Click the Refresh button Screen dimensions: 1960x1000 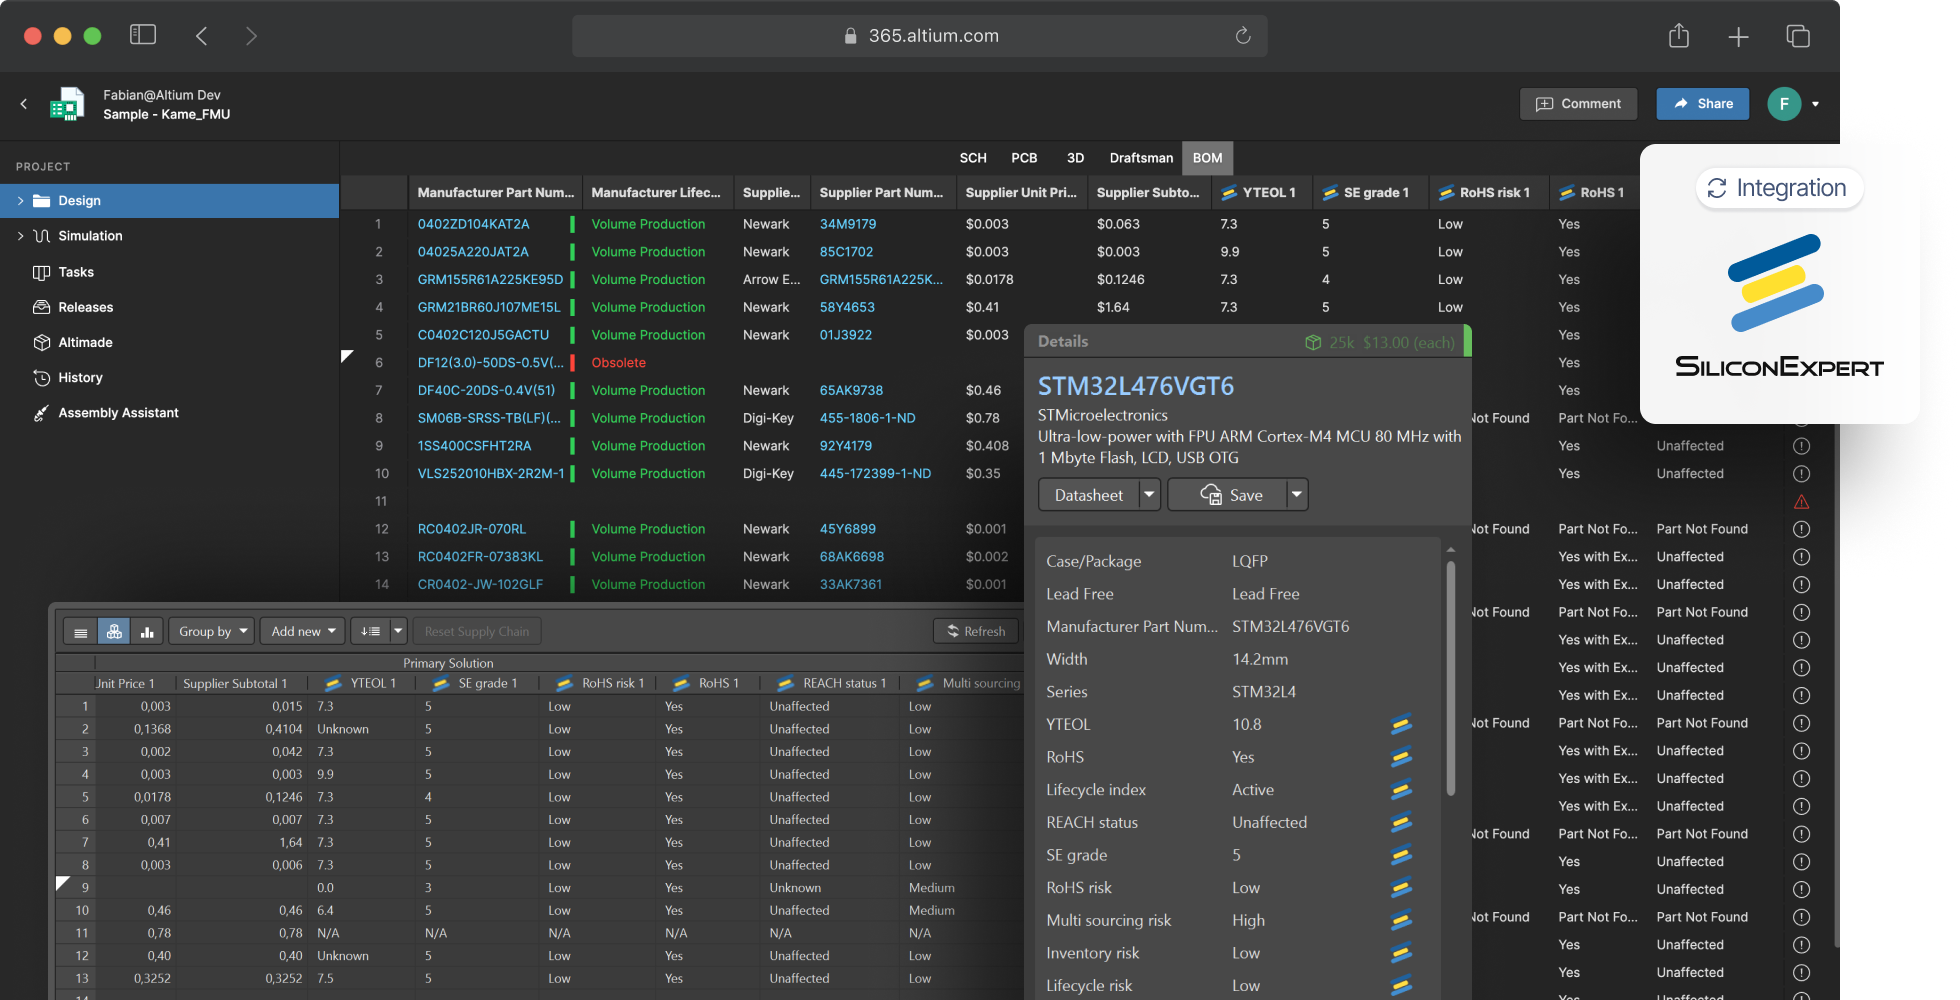click(x=976, y=632)
